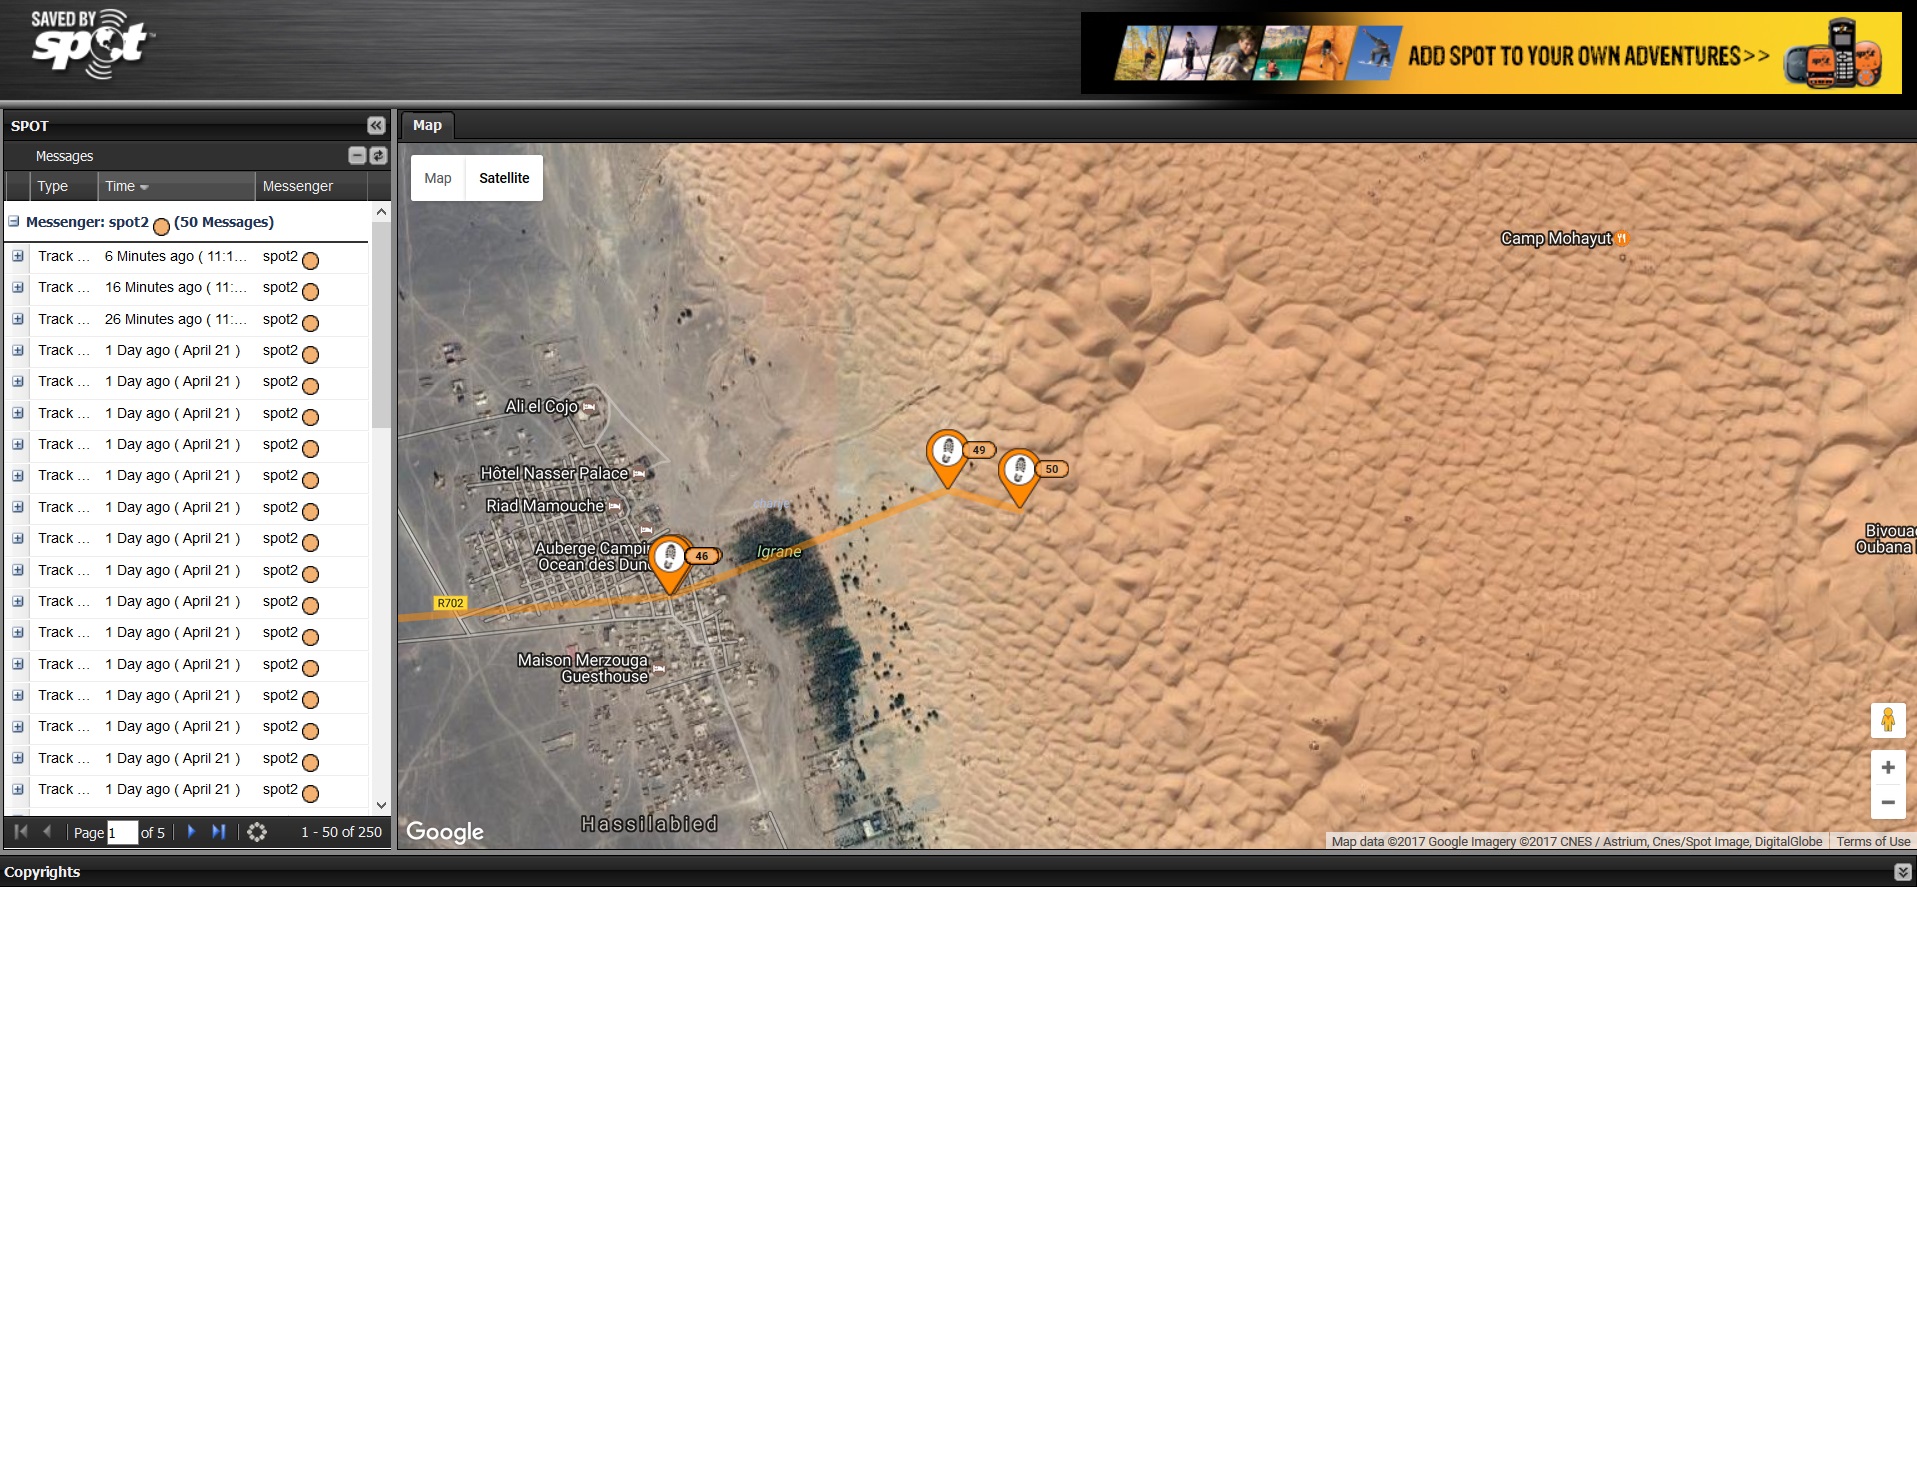Click the messages list scrollbar thumb
Viewport: 1917px width, 1459px height.
[x=381, y=325]
